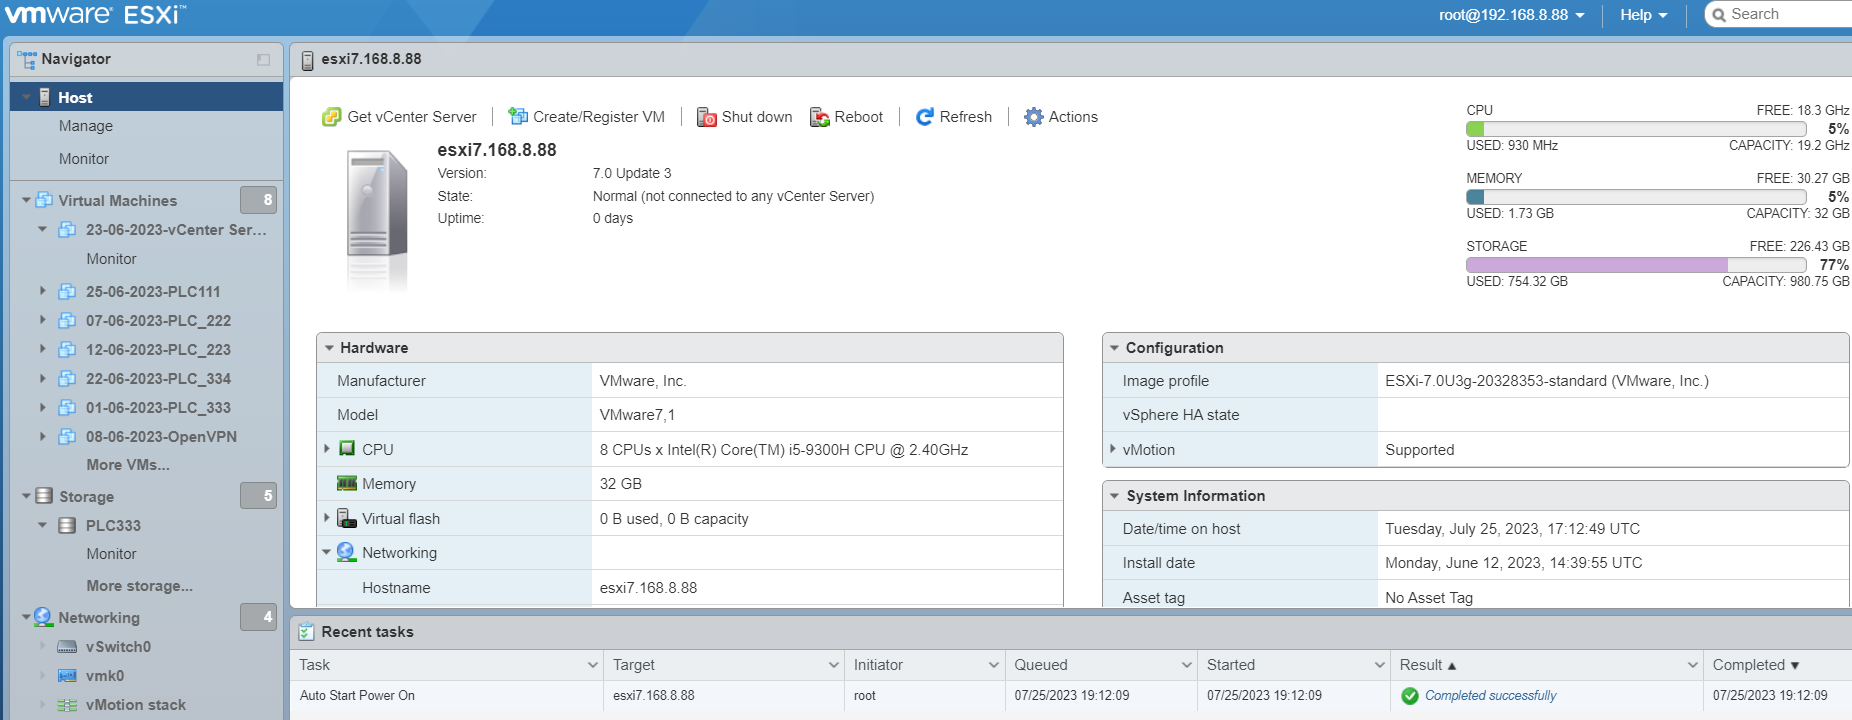Click the CPU usage progress bar
Screen dimensions: 1852x720
pyautogui.click(x=1636, y=129)
